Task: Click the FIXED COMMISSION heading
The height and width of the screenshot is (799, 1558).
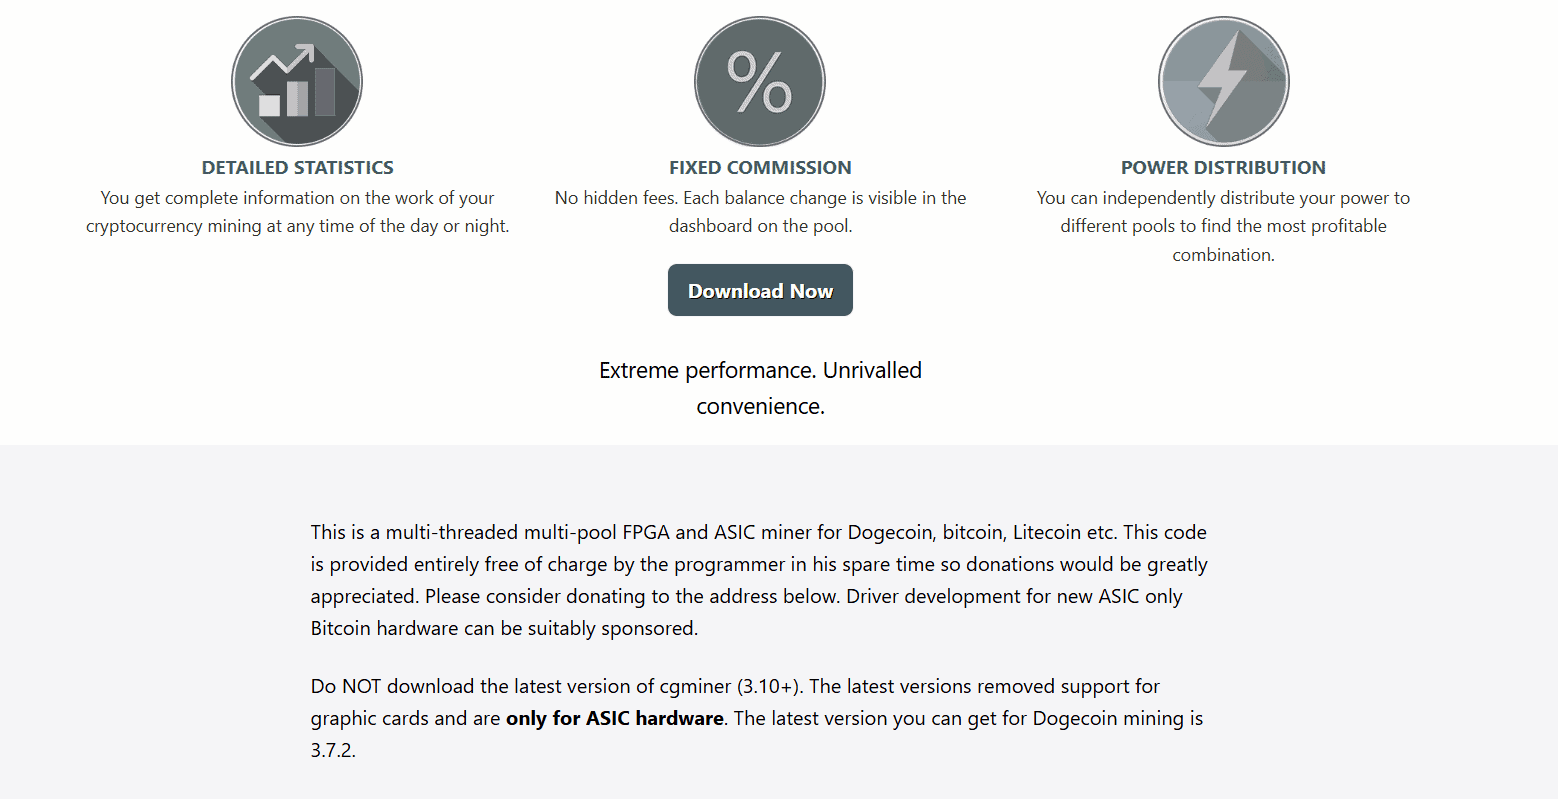Action: [x=760, y=168]
